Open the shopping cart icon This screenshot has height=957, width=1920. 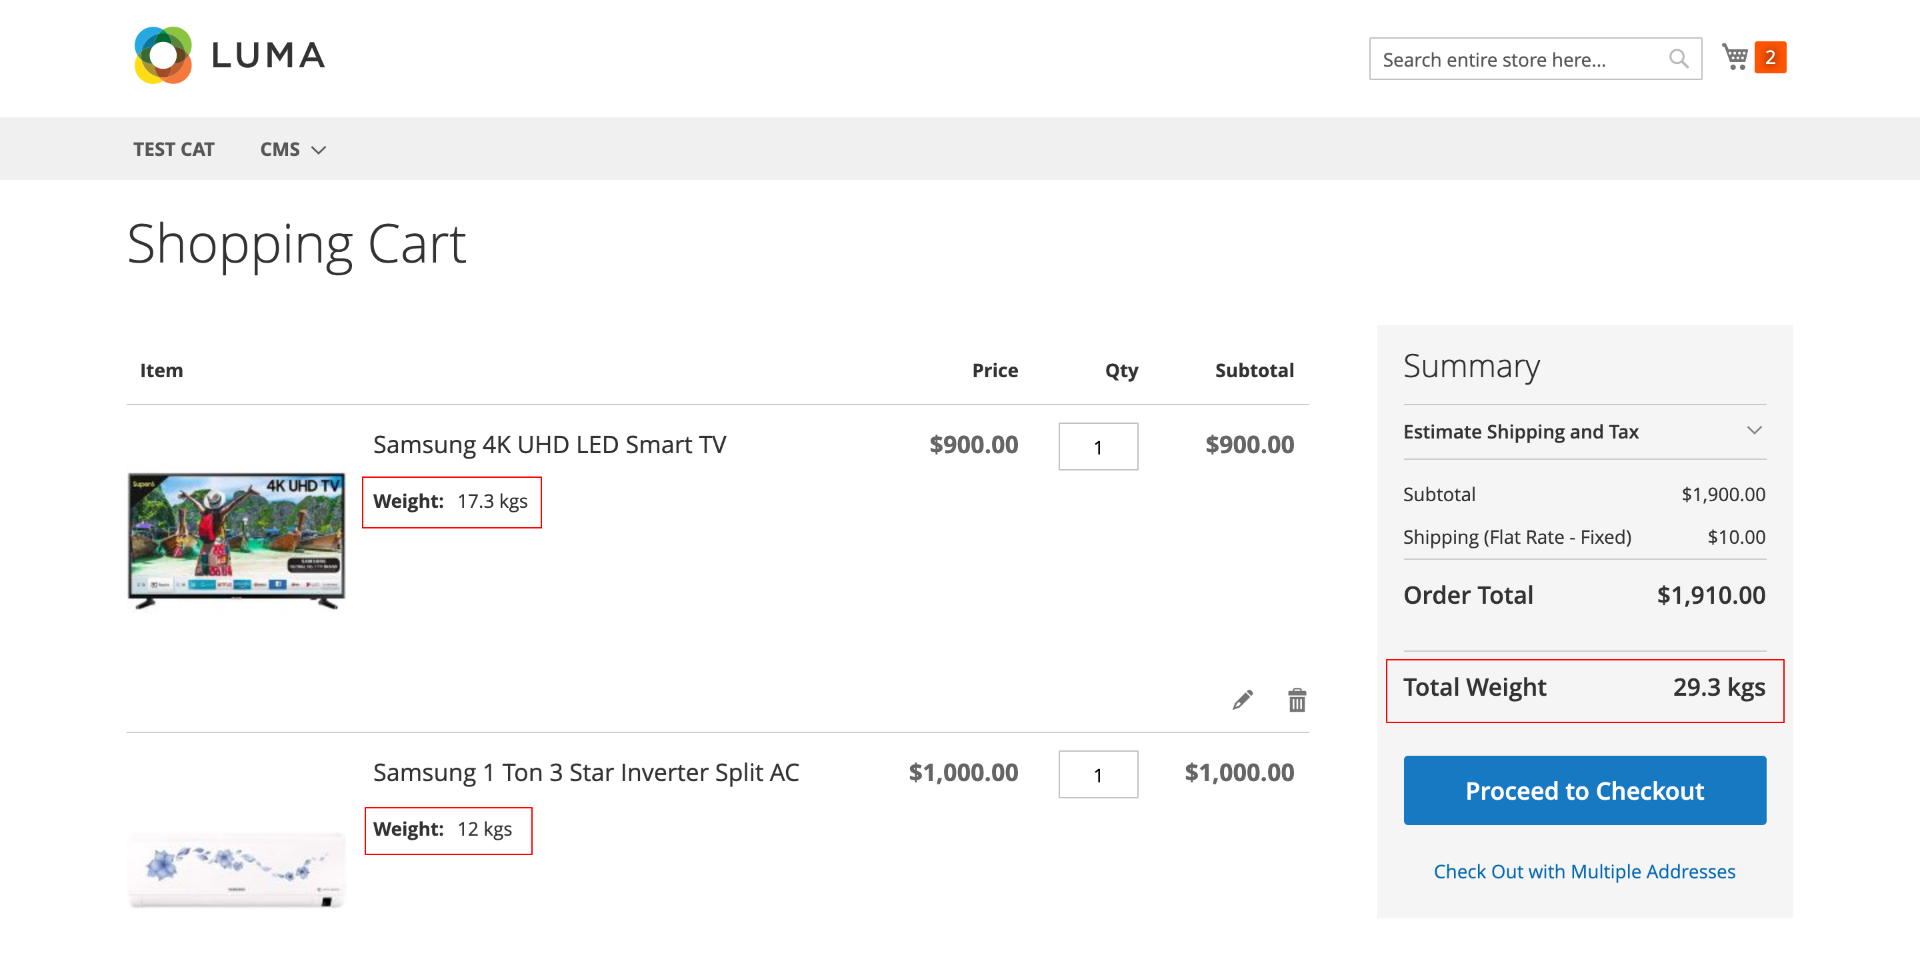tap(1735, 57)
